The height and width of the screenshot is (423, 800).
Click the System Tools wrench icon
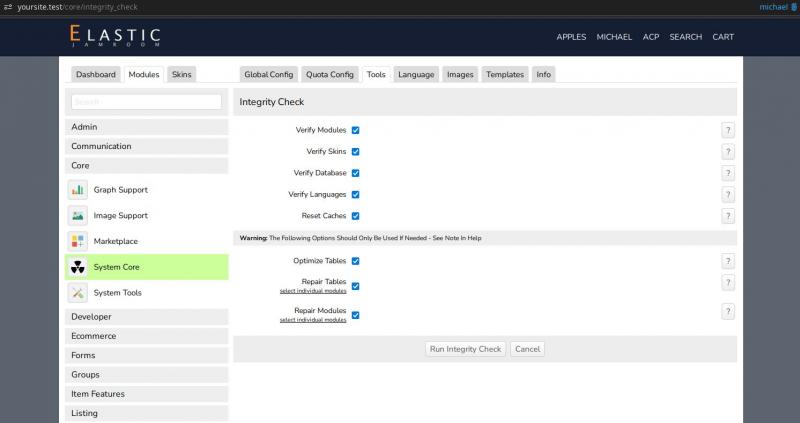tap(78, 293)
